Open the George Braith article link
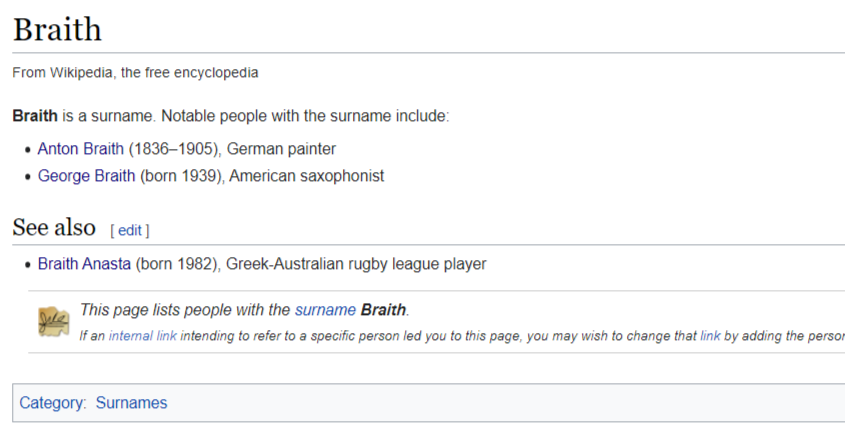Viewport: 845px width, 430px height. [86, 176]
